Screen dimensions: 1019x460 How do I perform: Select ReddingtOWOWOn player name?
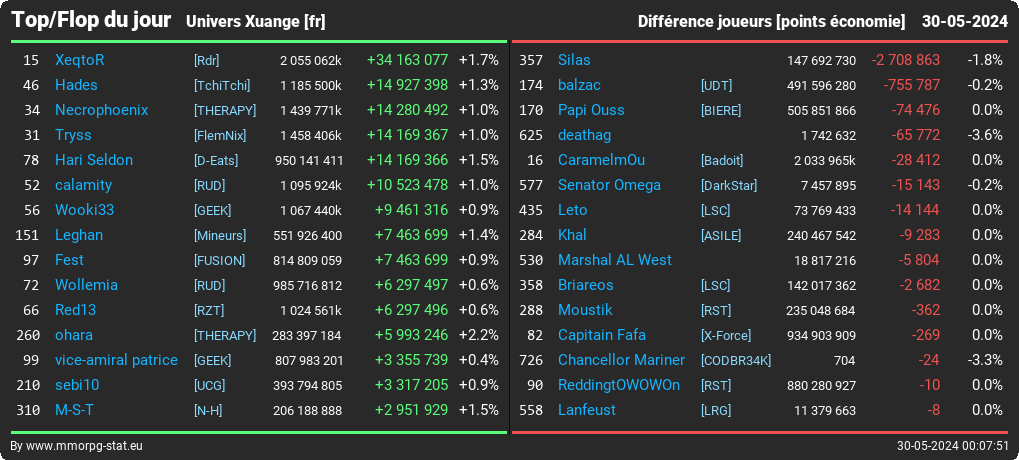coord(619,385)
